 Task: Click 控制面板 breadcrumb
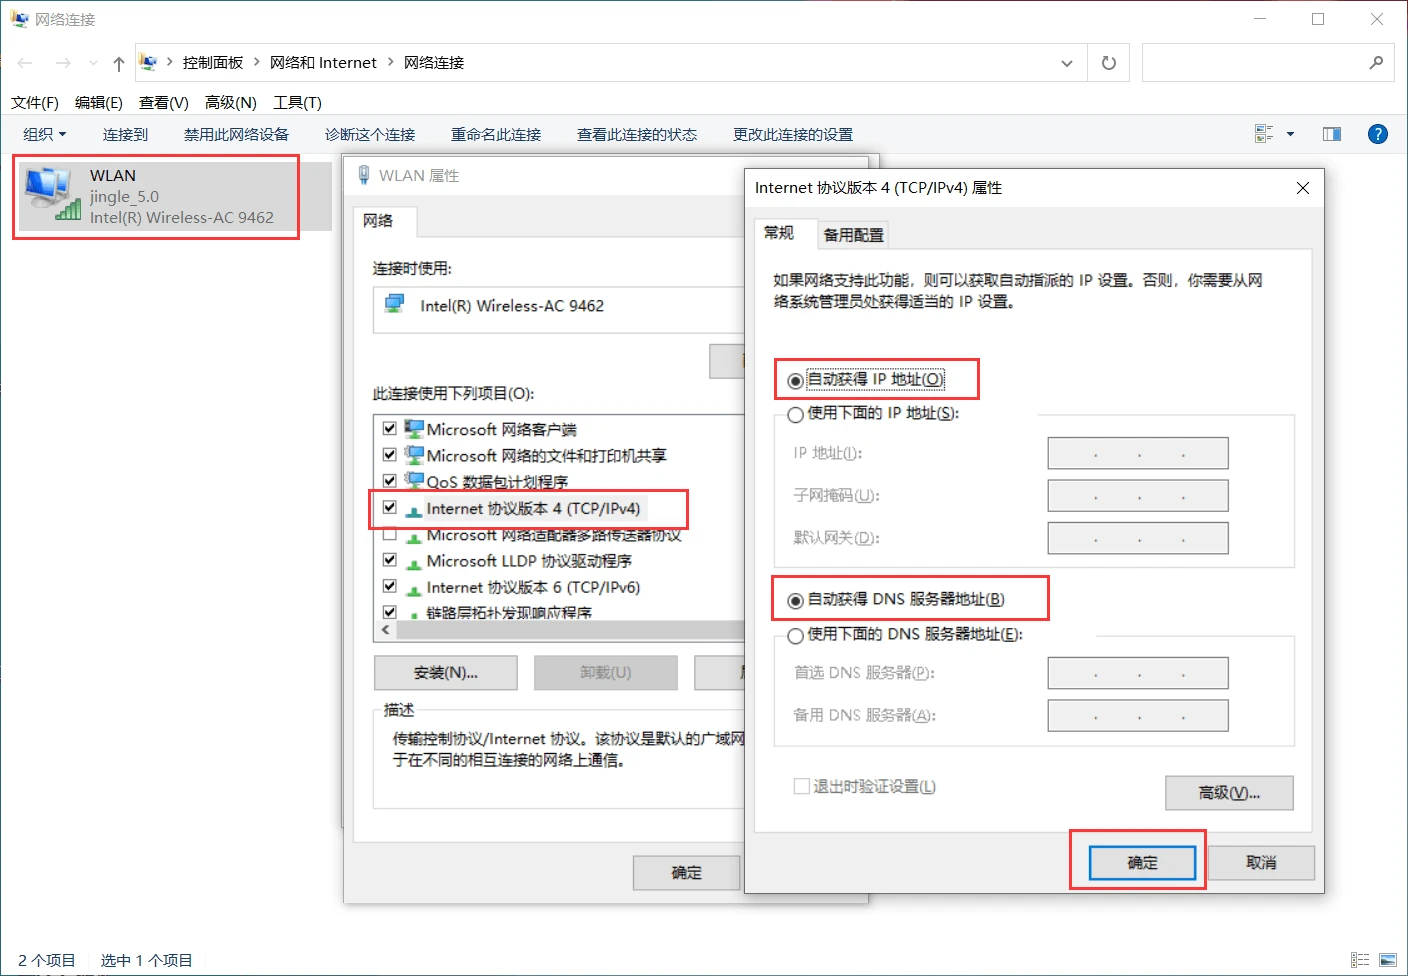(213, 62)
